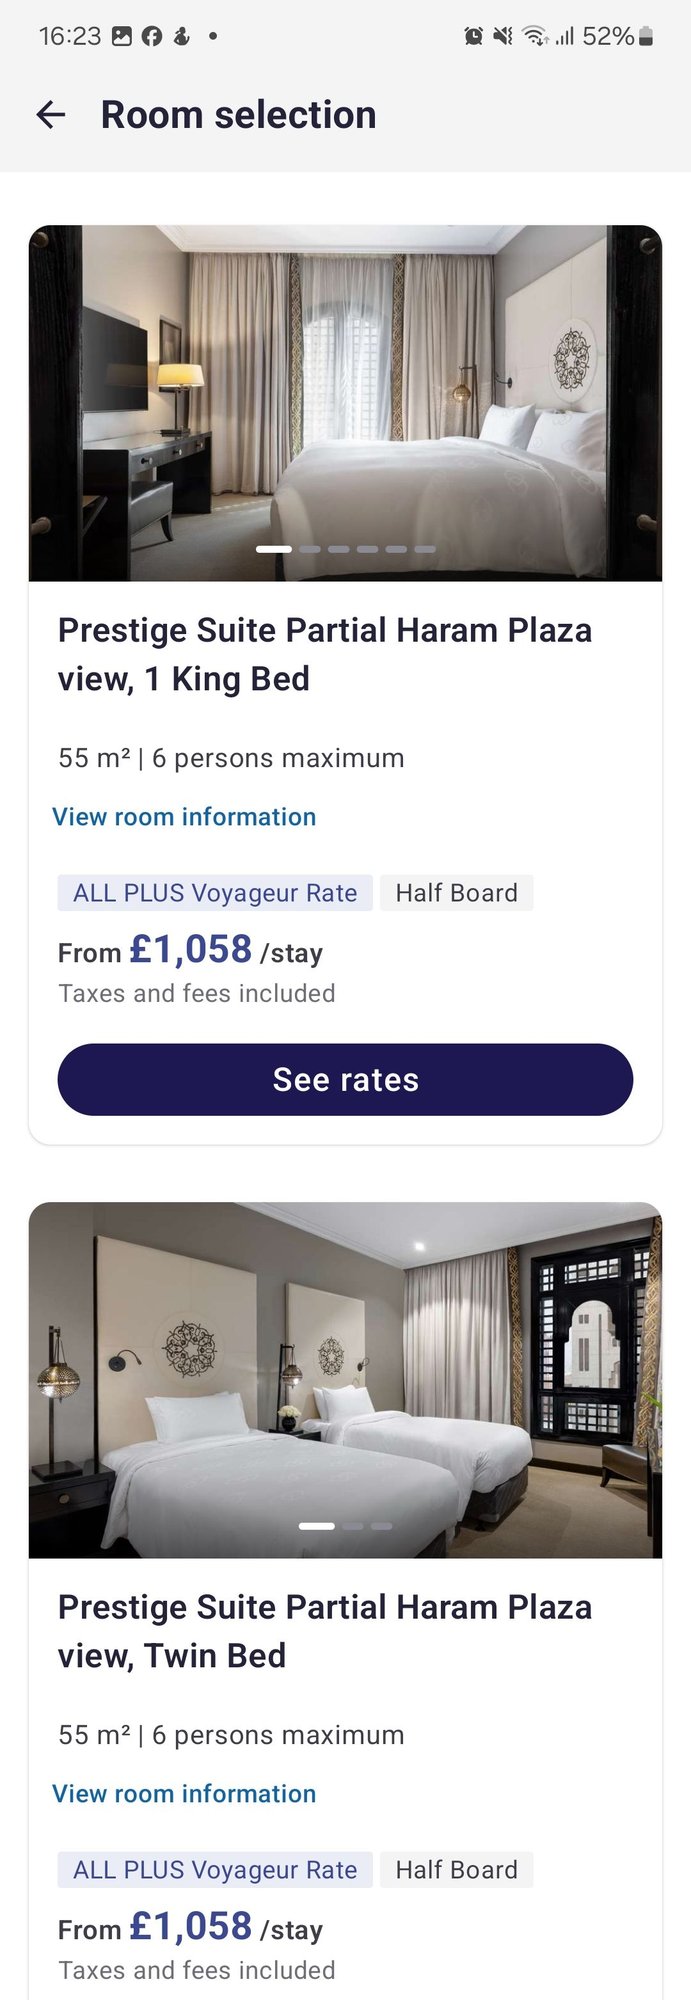The image size is (691, 2000).
Task: Tap the battery indicator icon
Action: [x=646, y=37]
